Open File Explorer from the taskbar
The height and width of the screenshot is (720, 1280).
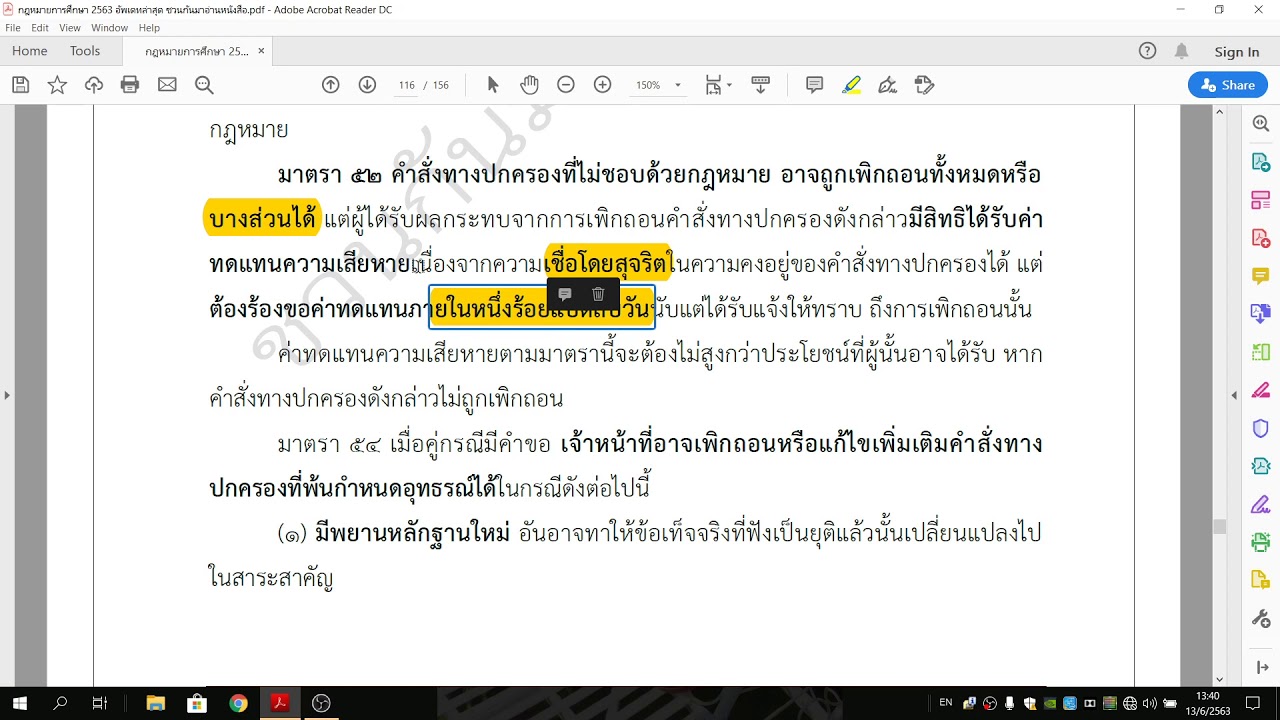click(155, 703)
